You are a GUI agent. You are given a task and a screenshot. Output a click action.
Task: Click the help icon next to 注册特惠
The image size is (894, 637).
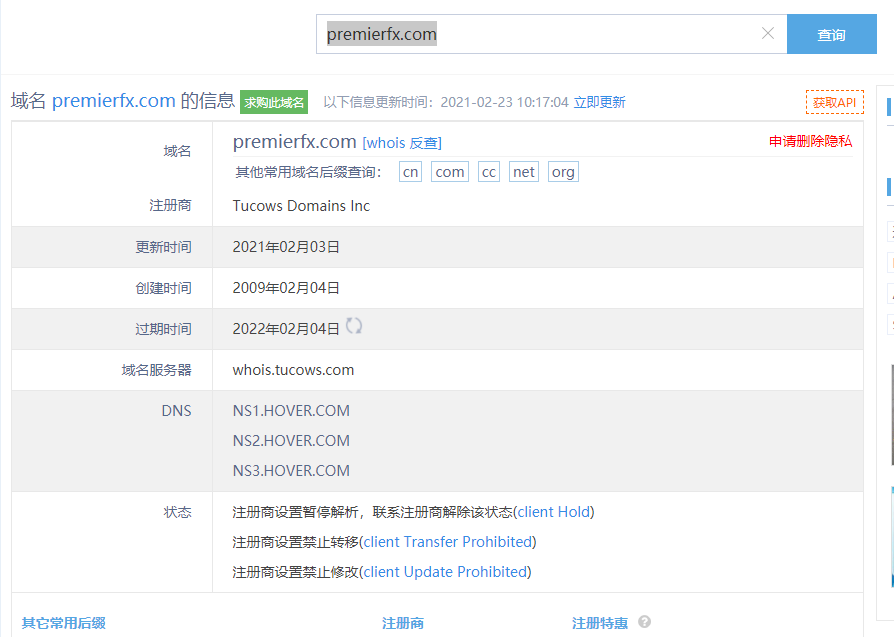[x=644, y=622]
